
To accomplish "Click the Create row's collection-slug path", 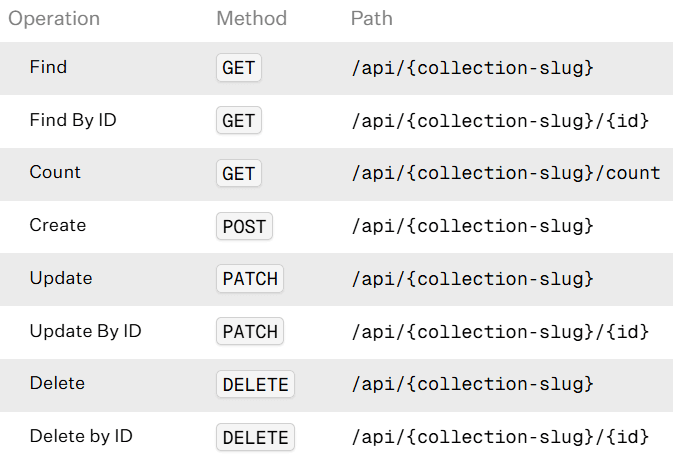I will point(473,227).
